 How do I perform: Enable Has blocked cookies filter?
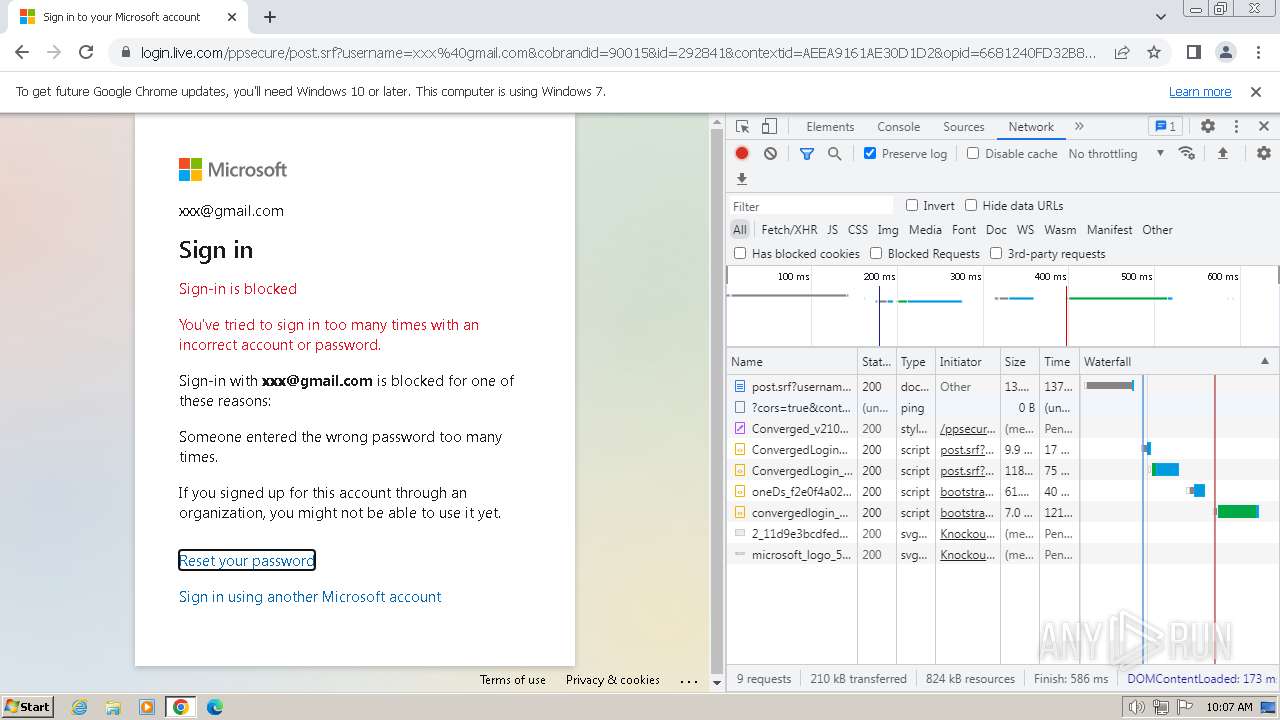(x=740, y=254)
